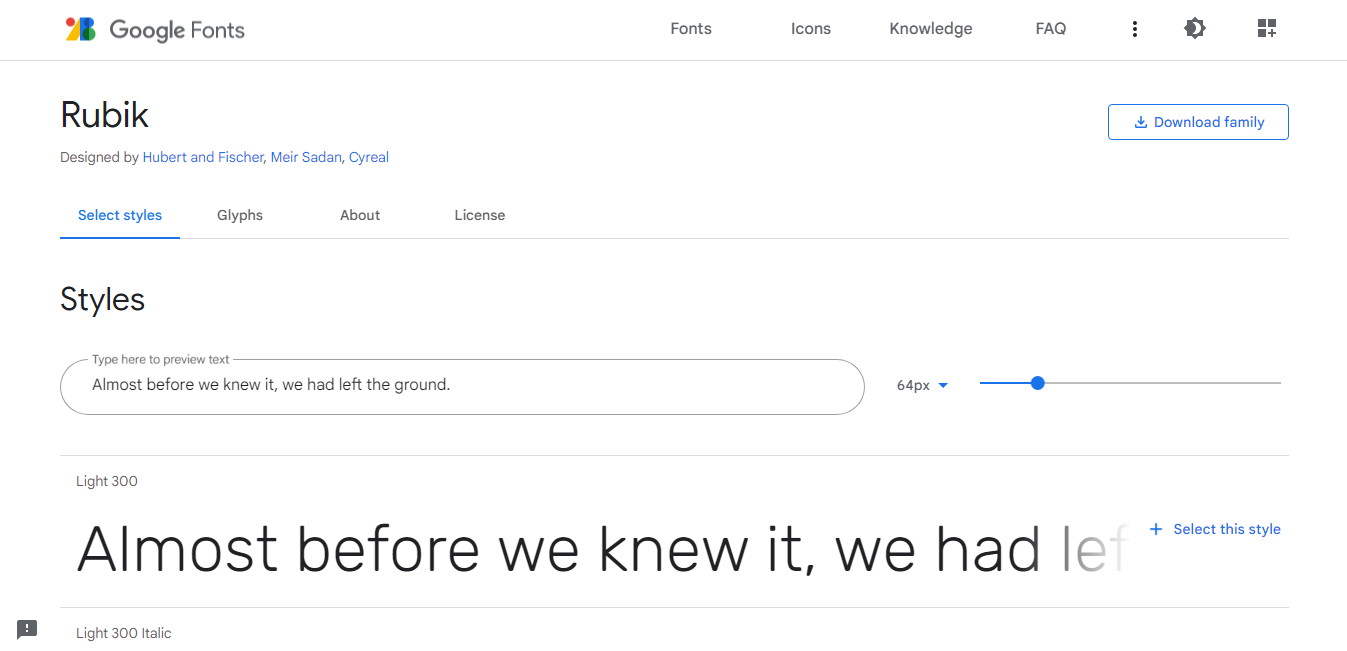This screenshot has height=651, width=1347.
Task: Click the download icon in Download family button
Action: [x=1139, y=121]
